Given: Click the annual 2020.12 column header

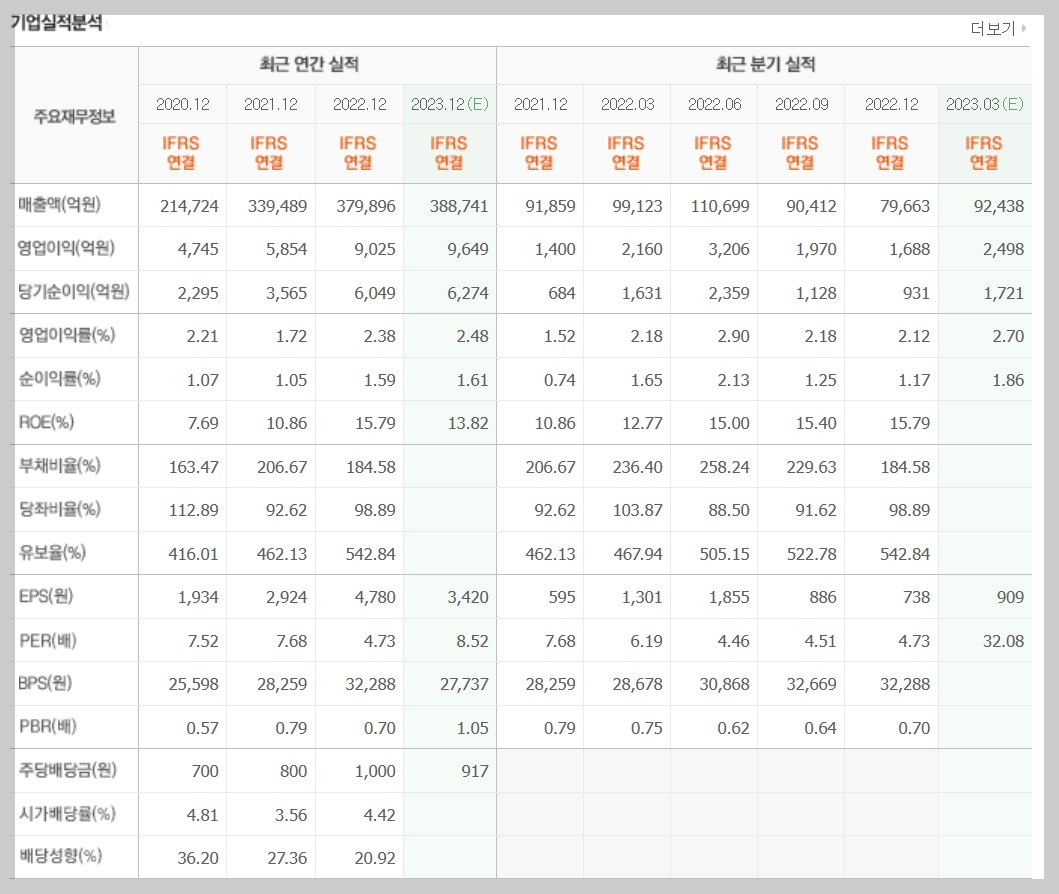Looking at the screenshot, I should click(182, 105).
